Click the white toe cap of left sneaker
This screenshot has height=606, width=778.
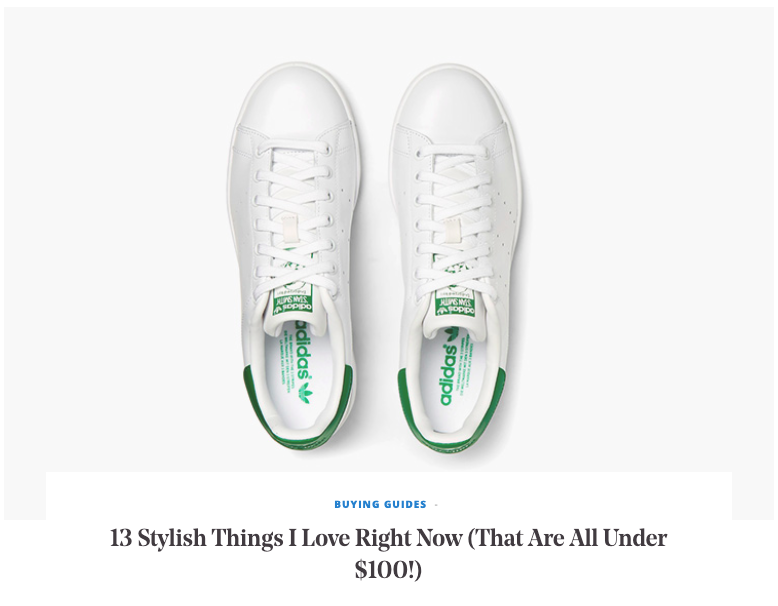297,97
